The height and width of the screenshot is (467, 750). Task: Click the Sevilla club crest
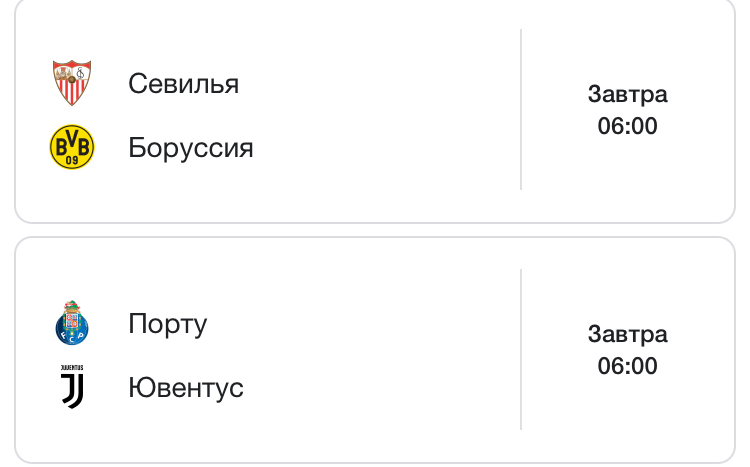coord(72,83)
